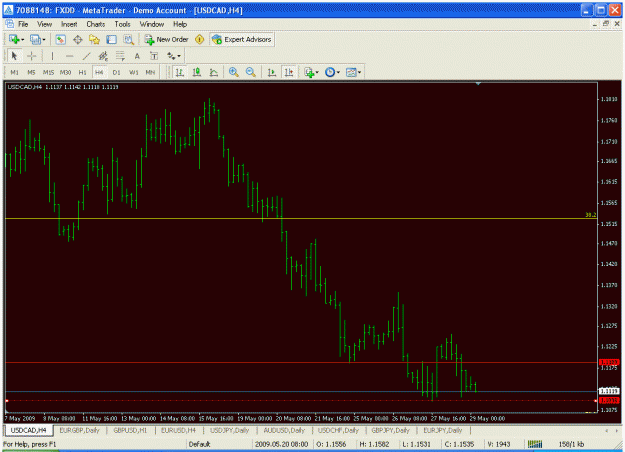625x452 pixels.
Task: Switch to Line Chart display
Action: pos(214,72)
